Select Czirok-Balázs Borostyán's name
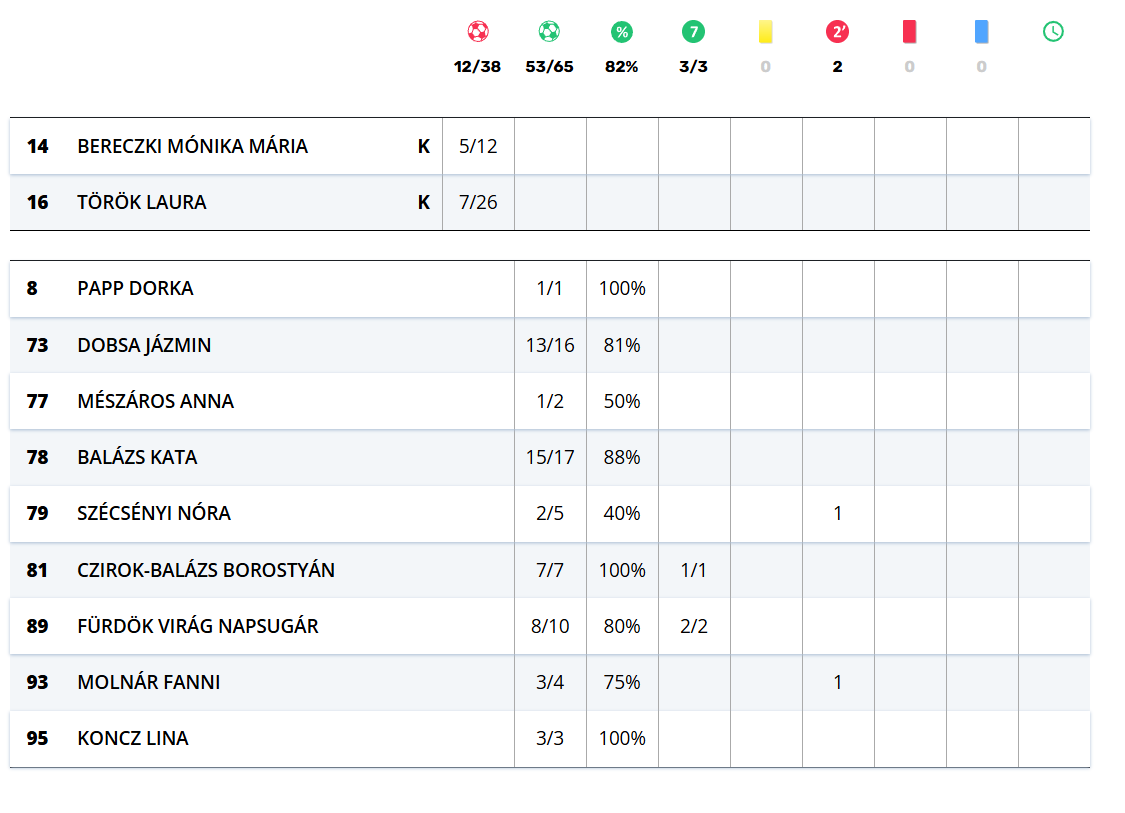The width and height of the screenshot is (1125, 813). pyautogui.click(x=206, y=570)
